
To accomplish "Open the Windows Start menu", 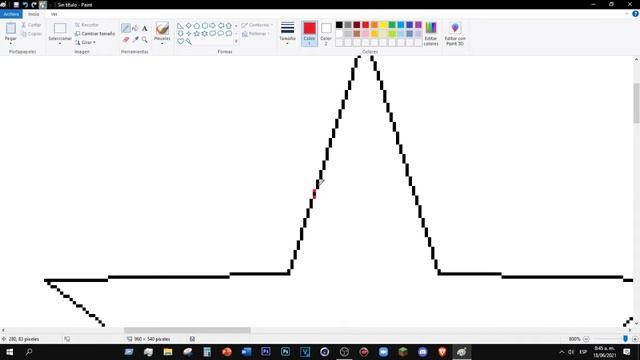I will point(9,352).
